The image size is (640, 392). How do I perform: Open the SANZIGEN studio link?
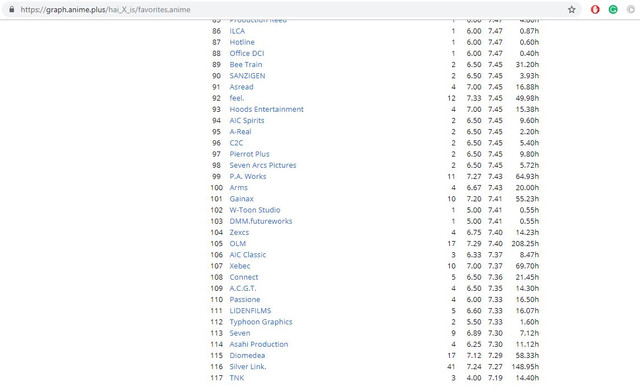(x=247, y=76)
